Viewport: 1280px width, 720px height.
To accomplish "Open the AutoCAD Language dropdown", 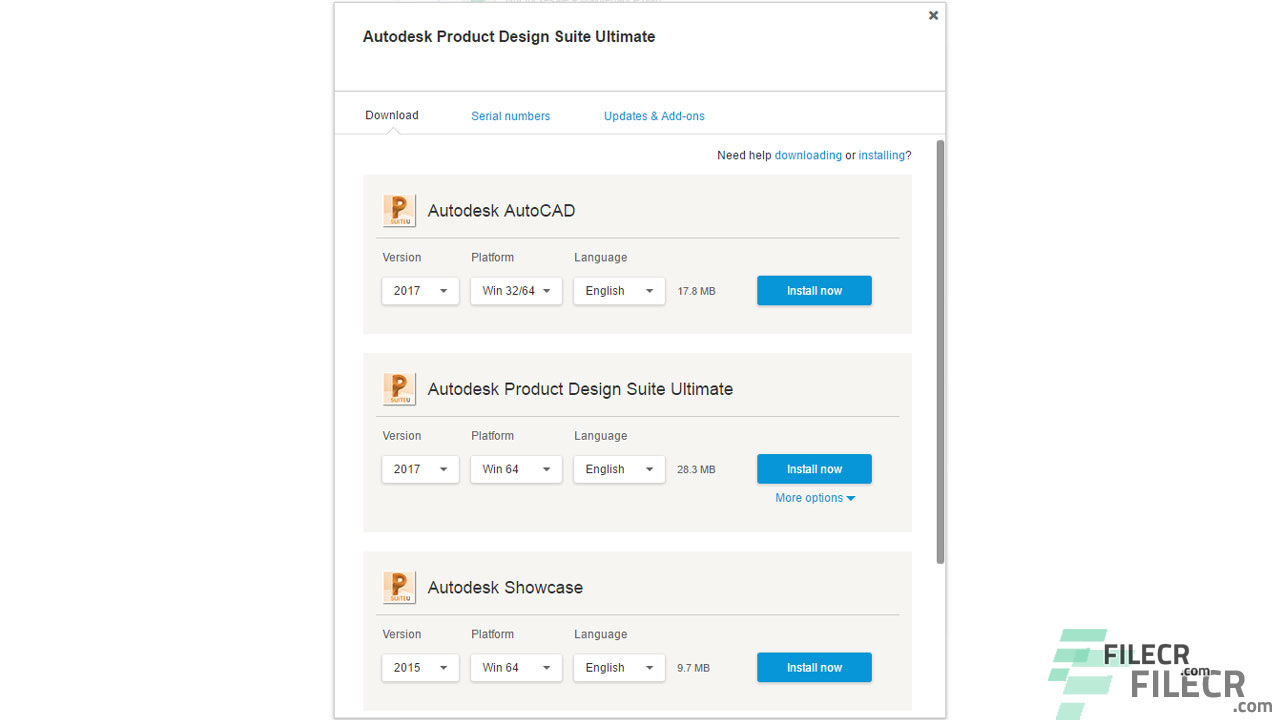I will point(619,291).
